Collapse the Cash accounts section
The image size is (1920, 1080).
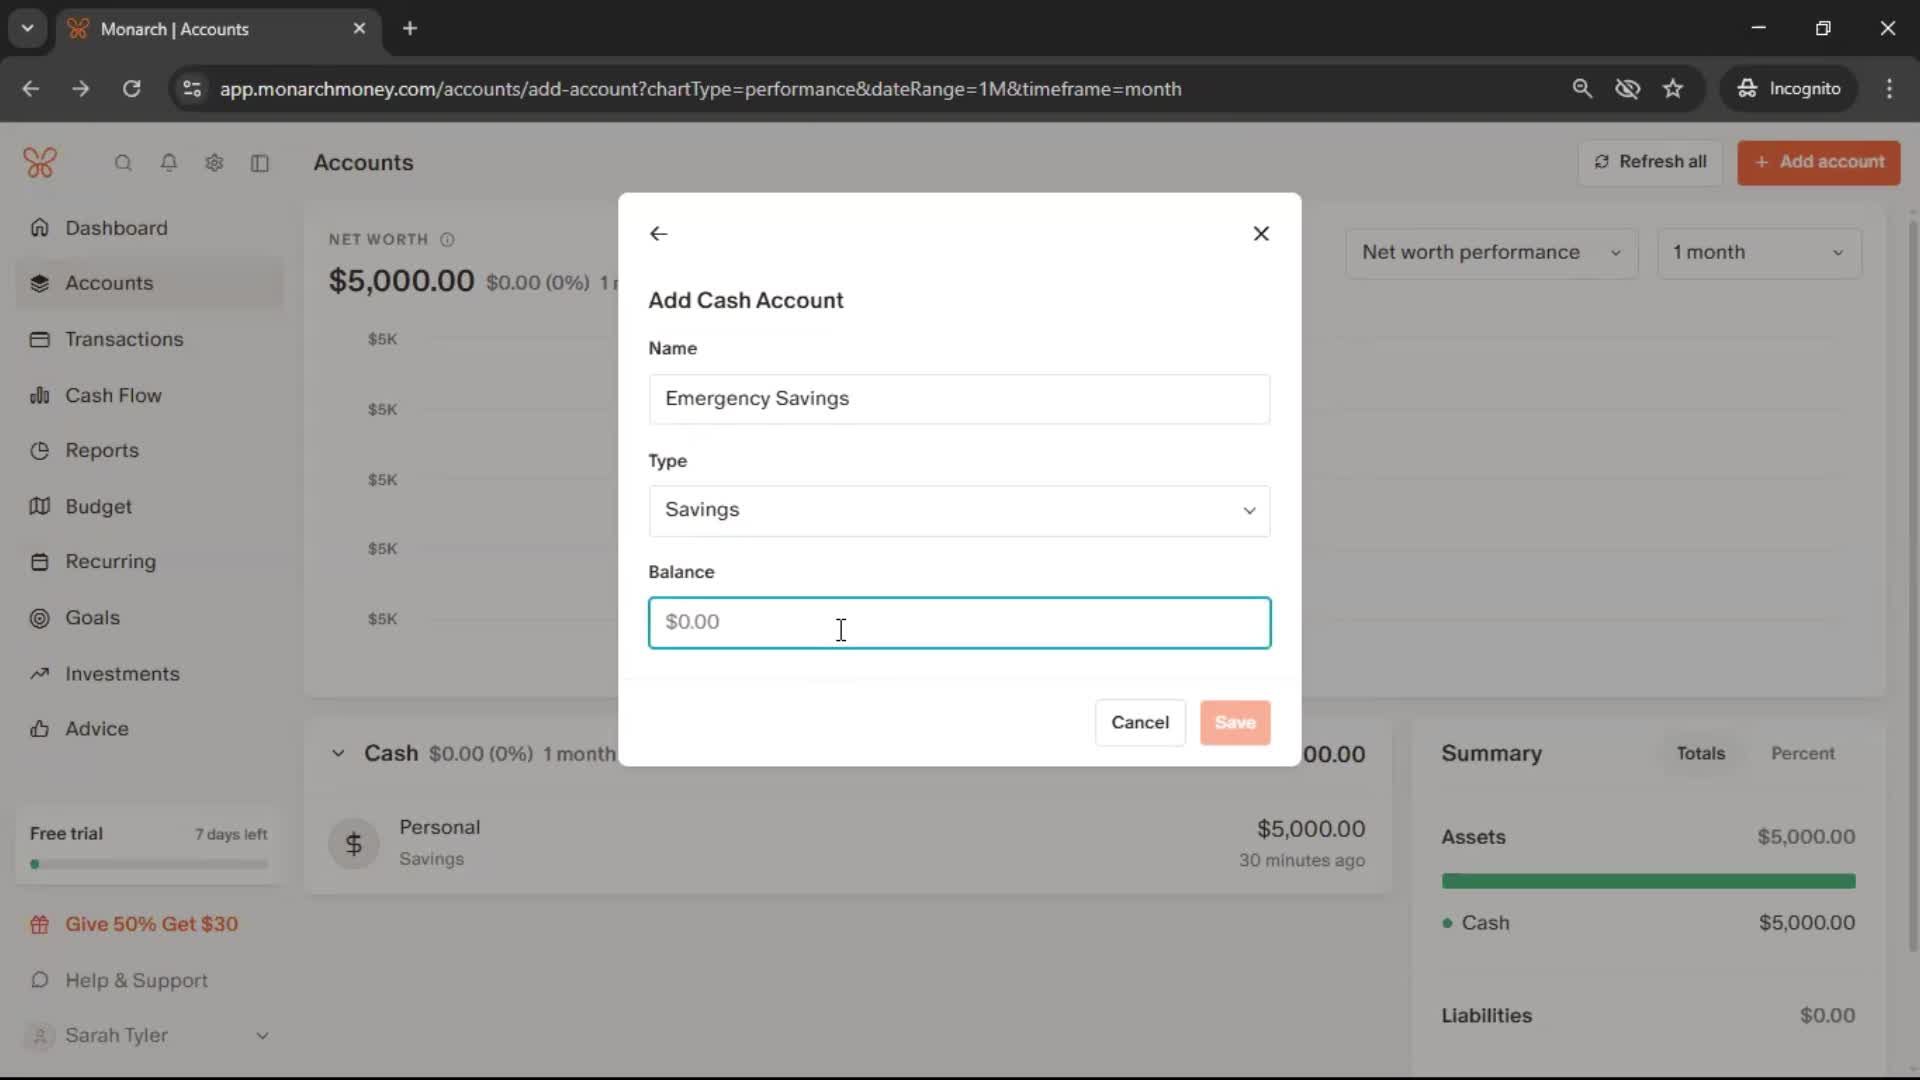coord(338,753)
